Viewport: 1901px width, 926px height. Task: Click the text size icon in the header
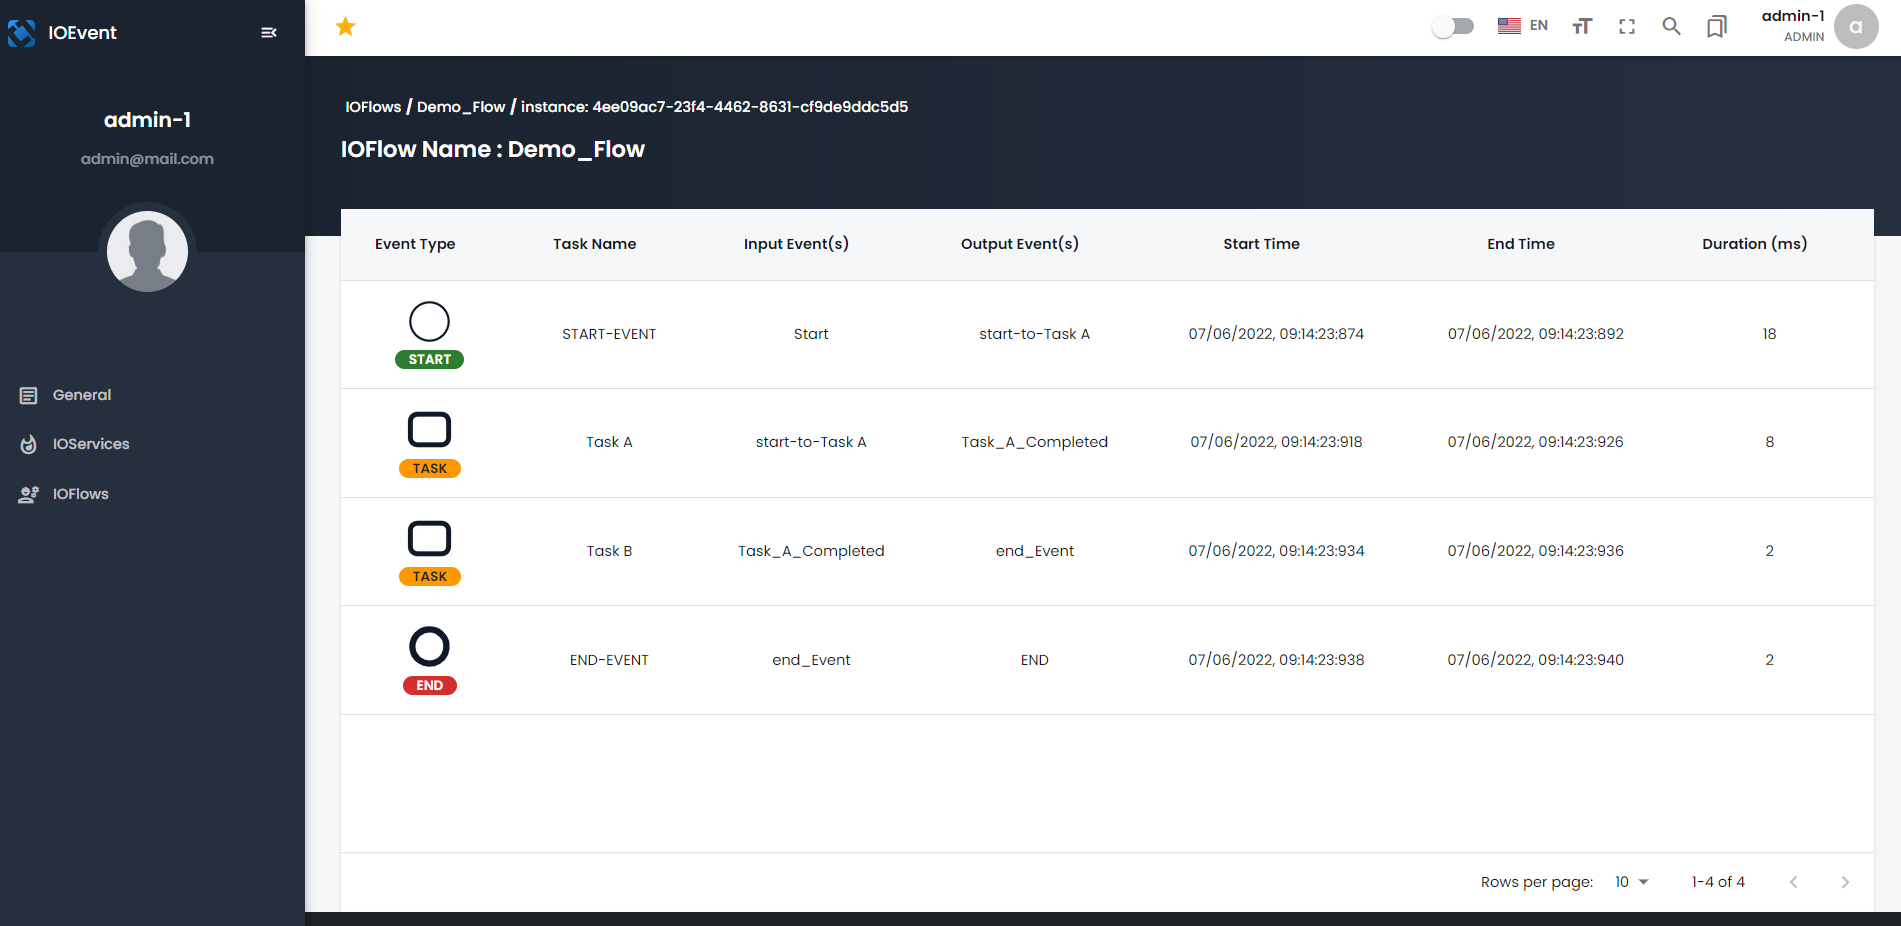tap(1581, 27)
